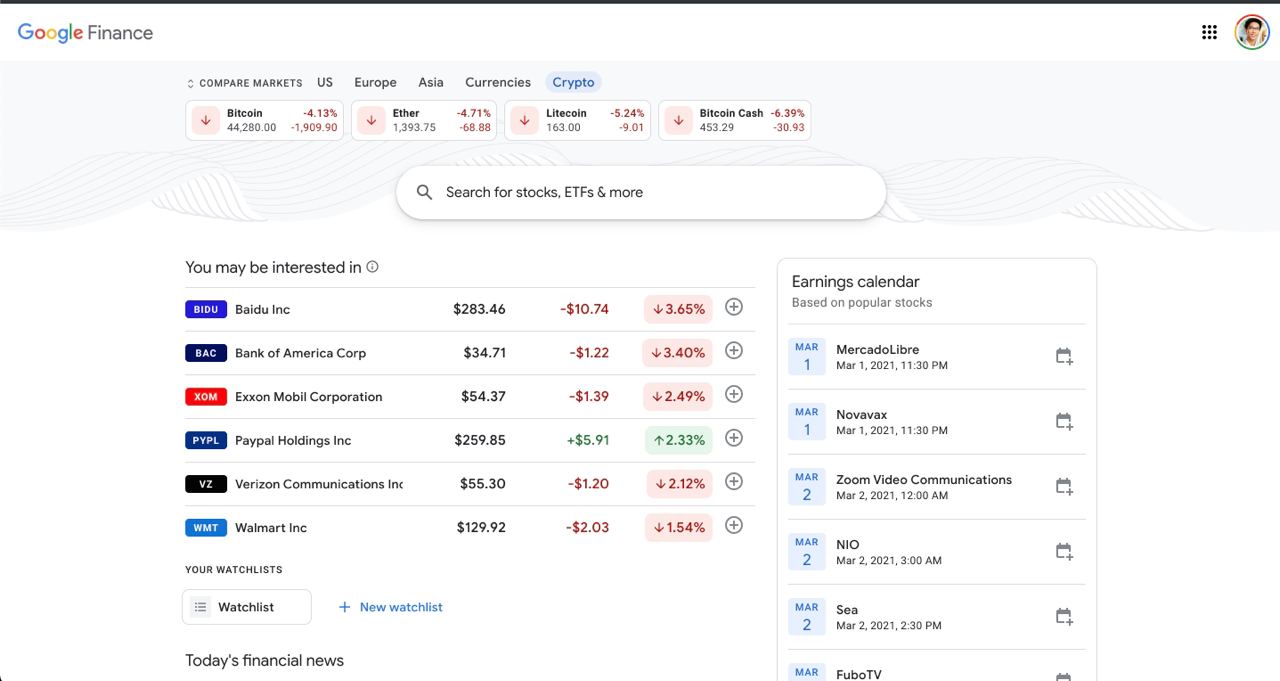Viewport: 1280px width, 681px height.
Task: Click the Litecoin down-arrow icon
Action: 525,120
